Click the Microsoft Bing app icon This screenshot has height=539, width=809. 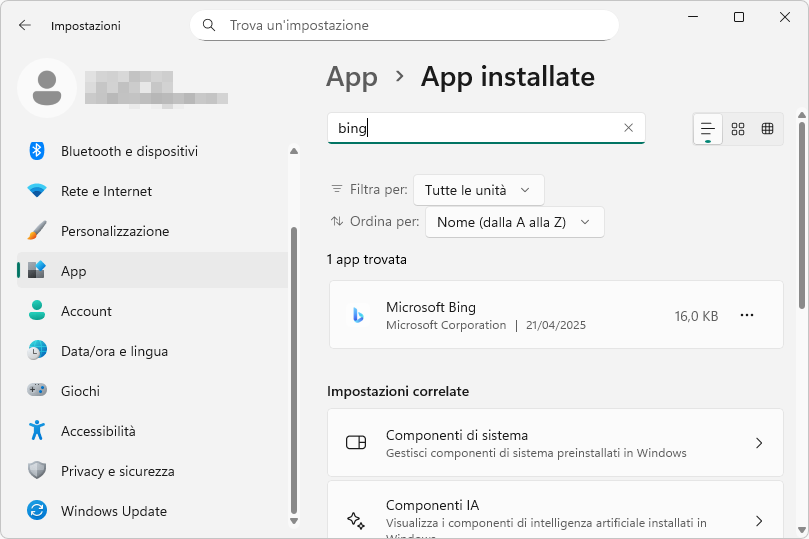click(x=358, y=315)
